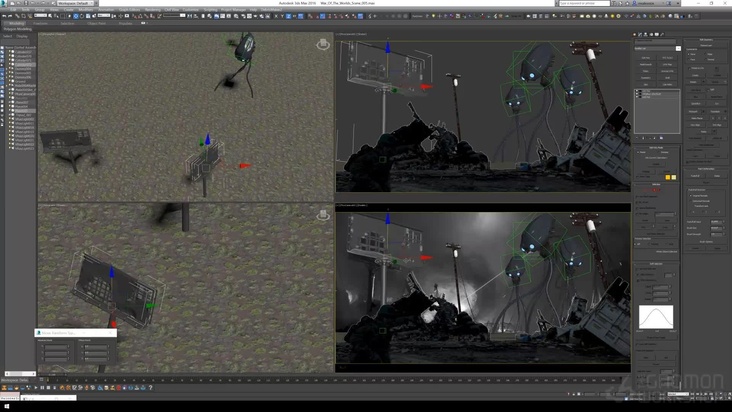Activate the Select and Move tool
Image resolution: width=732 pixels, height=412 pixels.
click(75, 16)
